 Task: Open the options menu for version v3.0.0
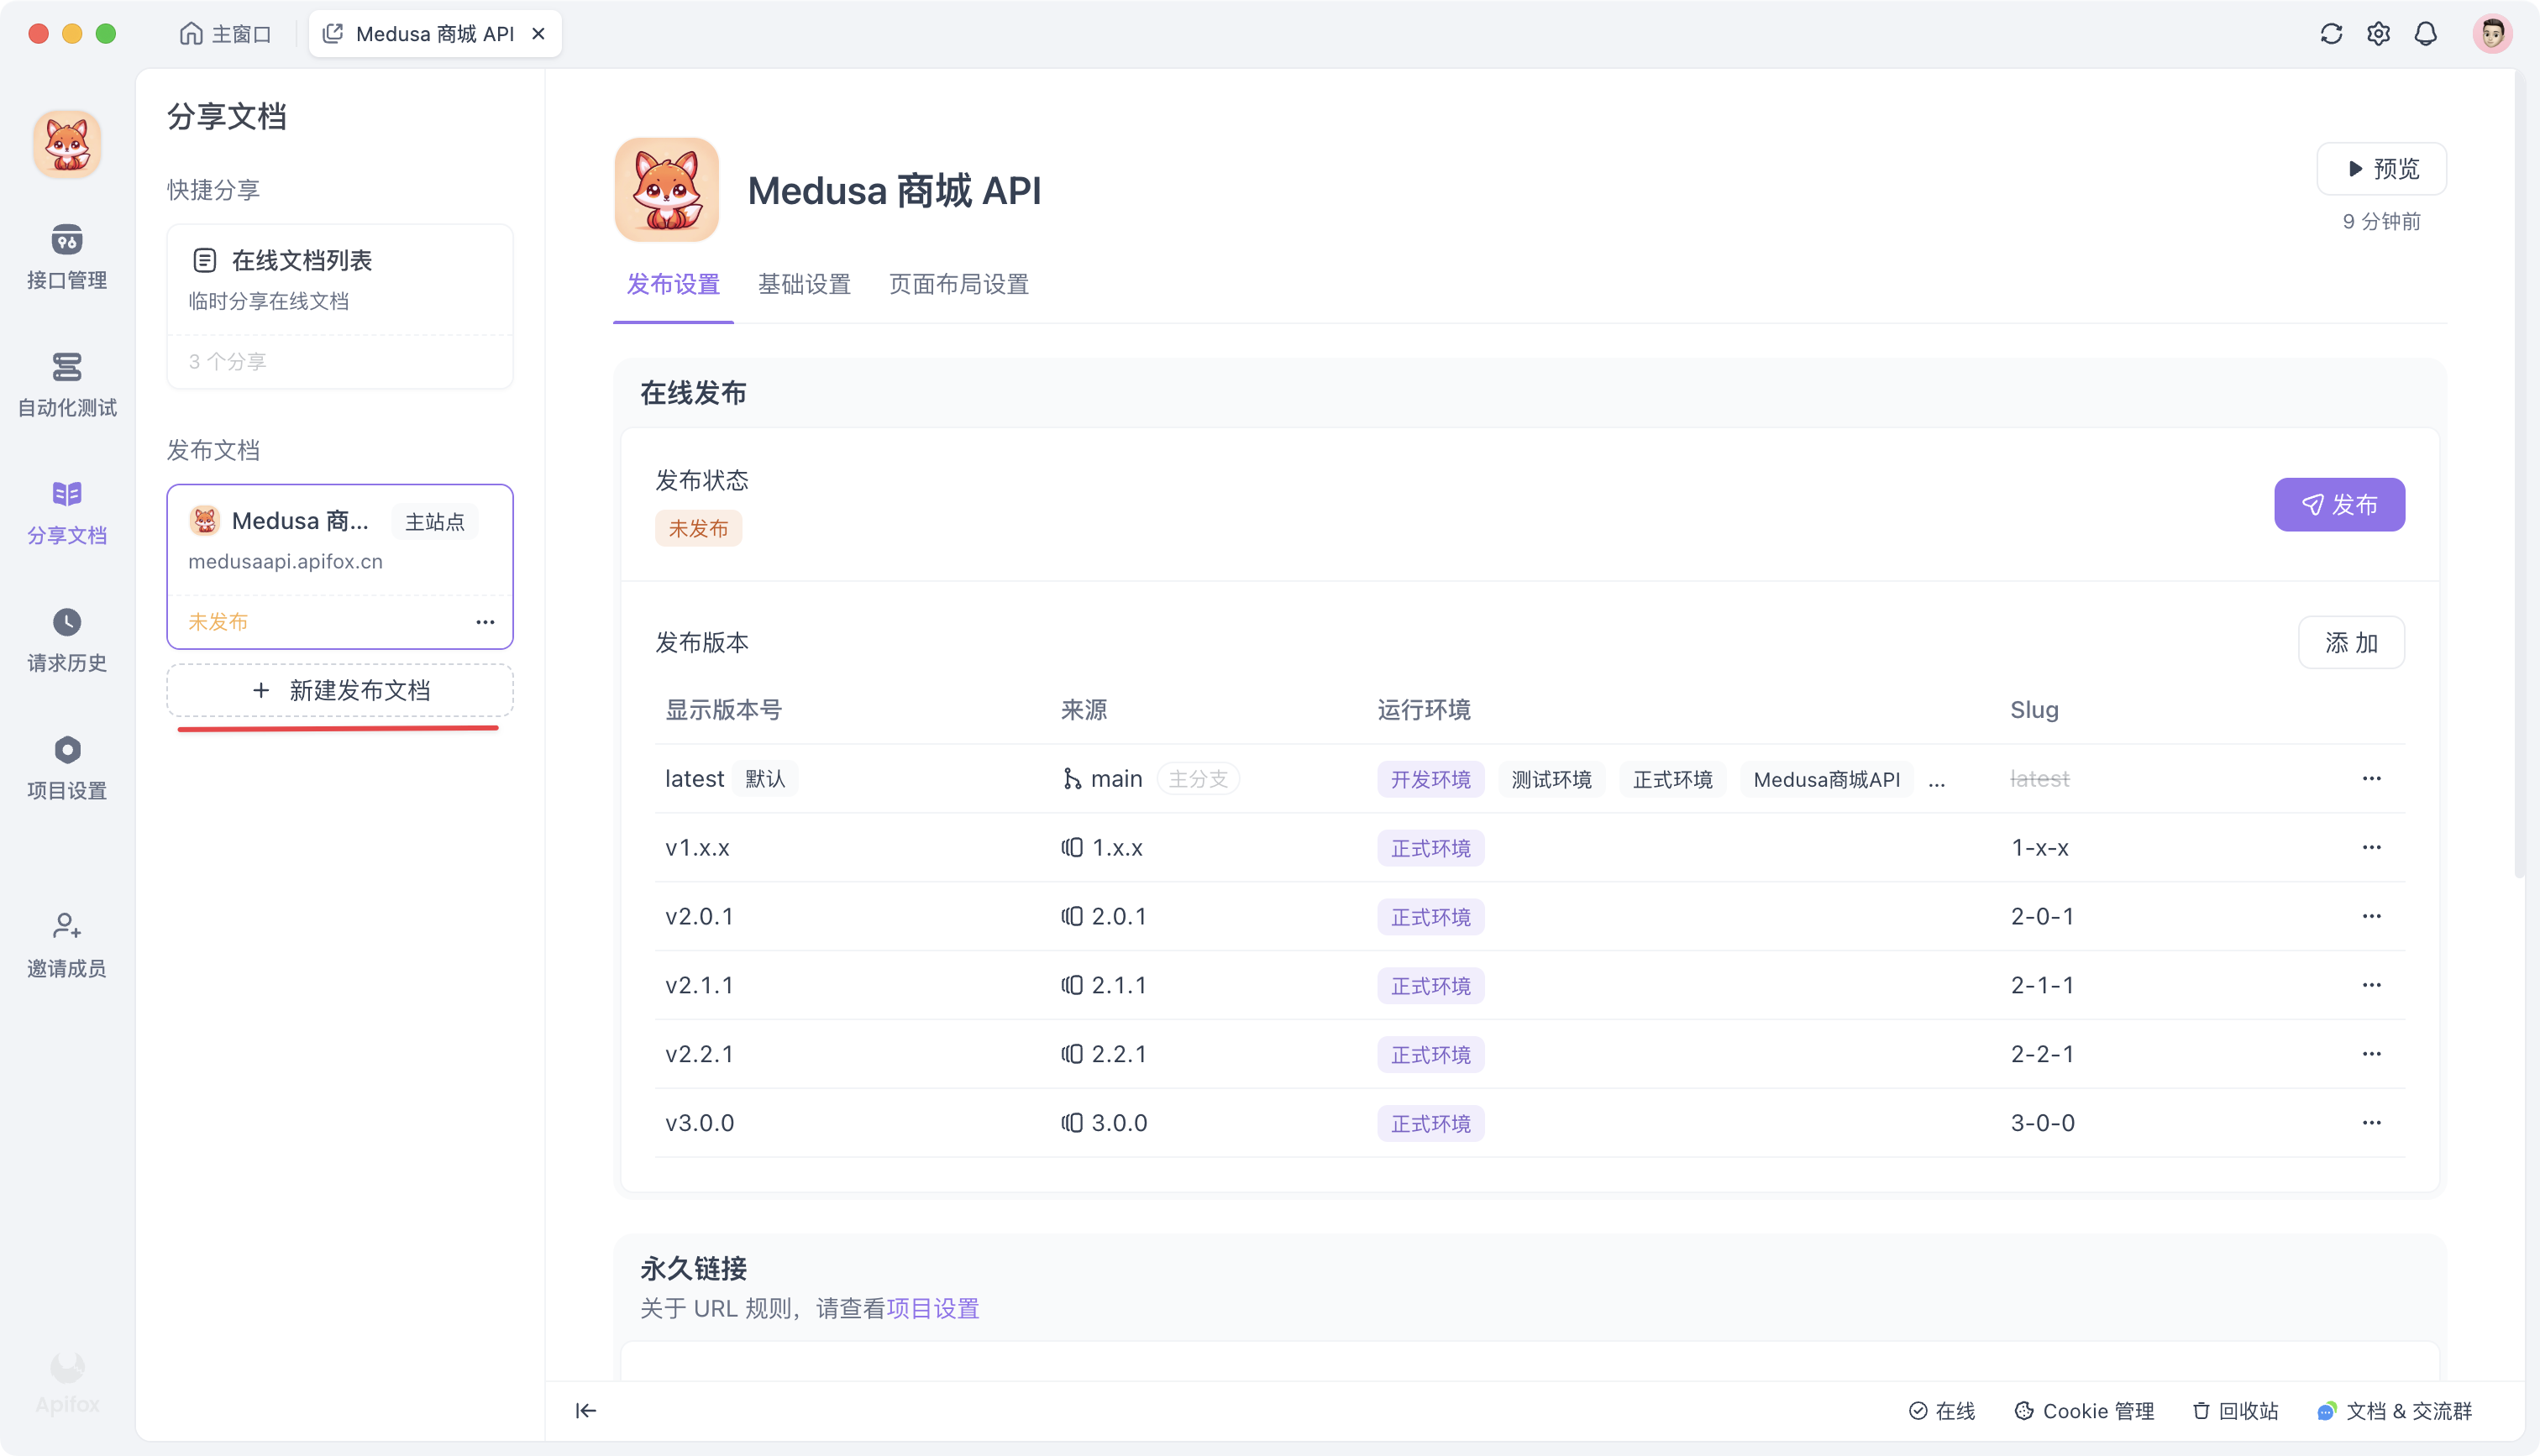(2372, 1122)
